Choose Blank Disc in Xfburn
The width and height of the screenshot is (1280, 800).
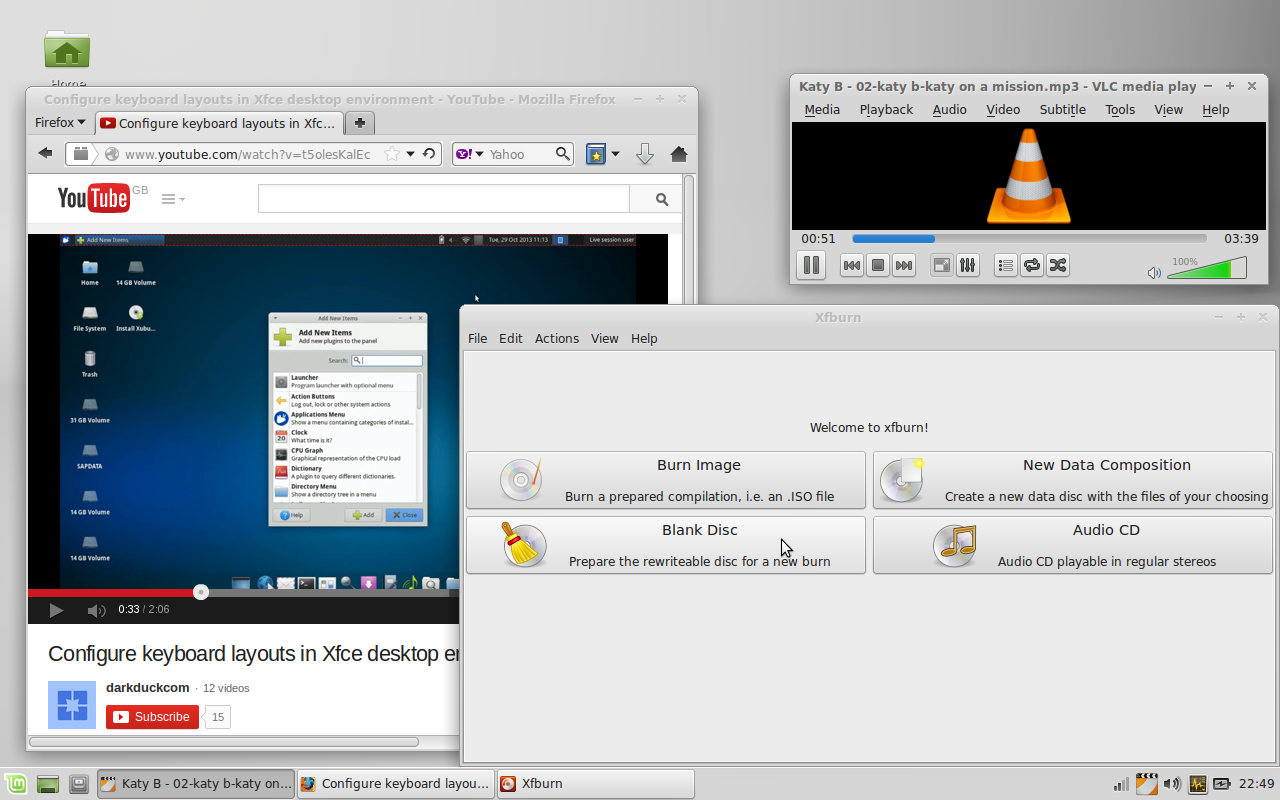click(x=666, y=545)
